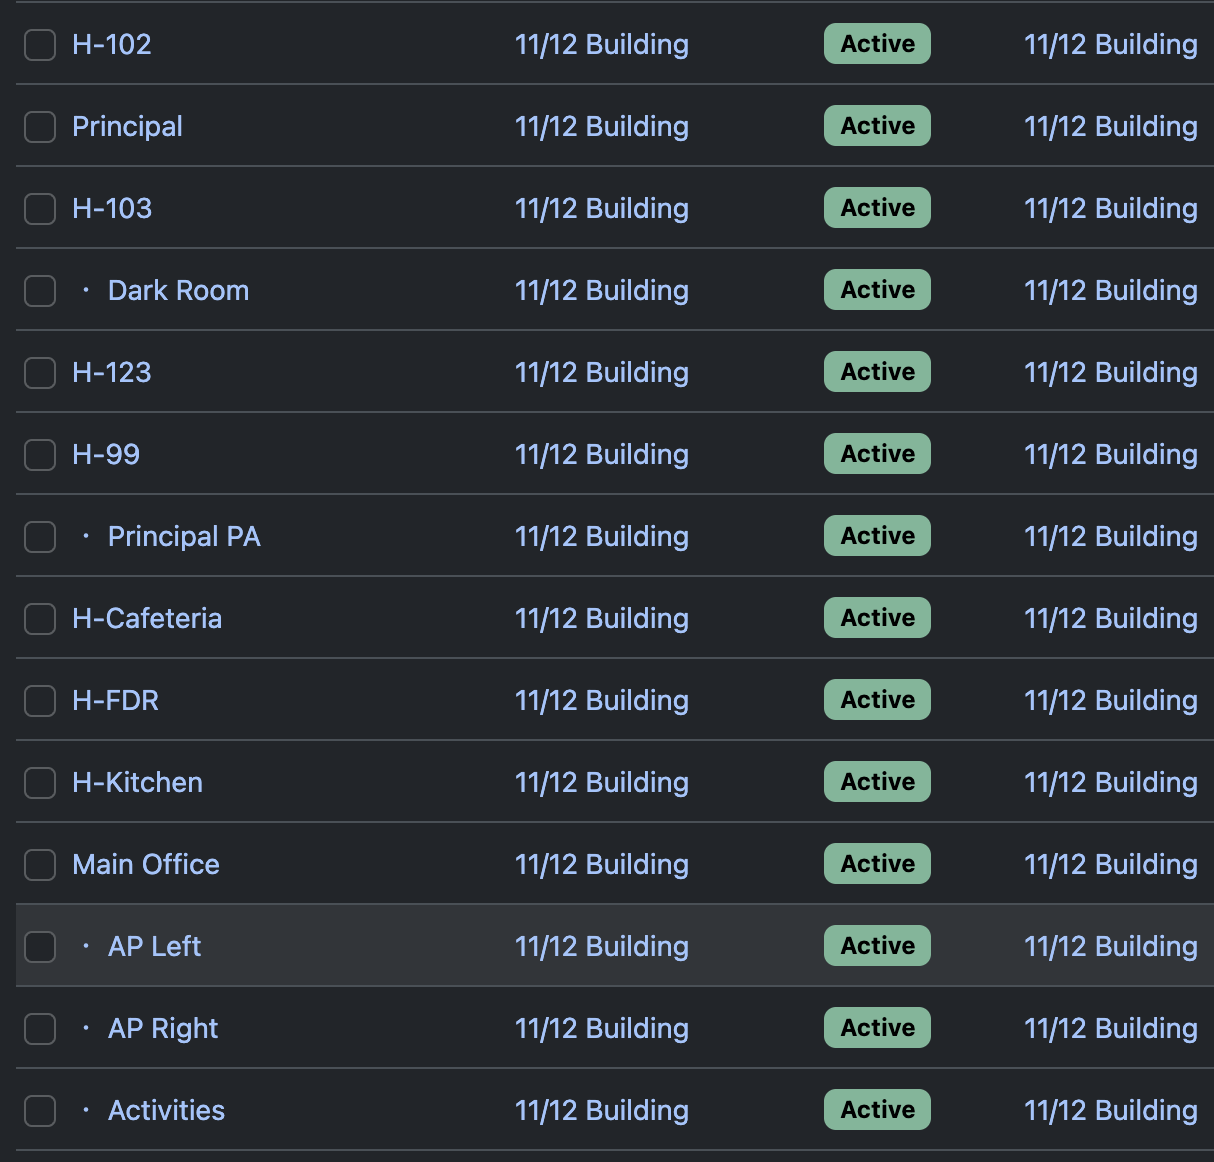
Task: Check the checkbox for row H-102
Action: coord(39,44)
